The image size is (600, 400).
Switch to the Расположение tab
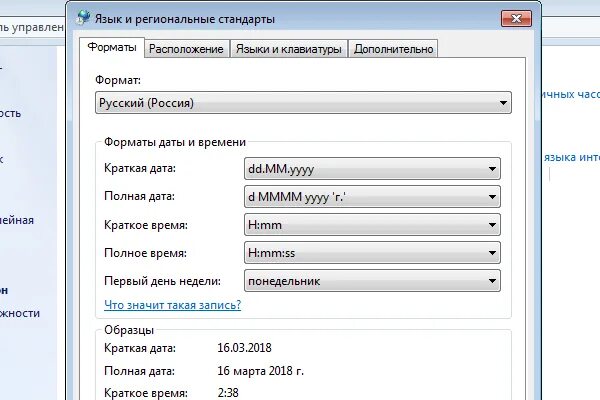tap(186, 49)
